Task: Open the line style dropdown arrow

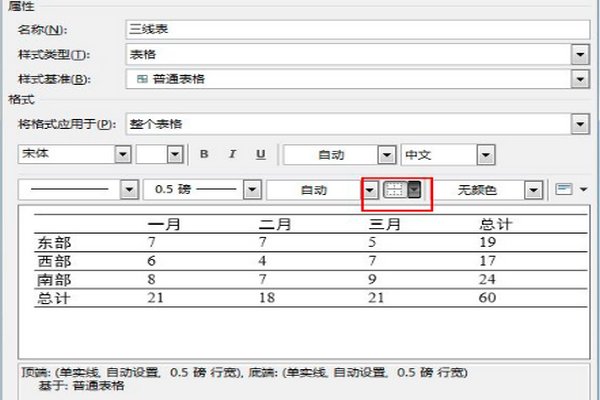Action: point(129,189)
